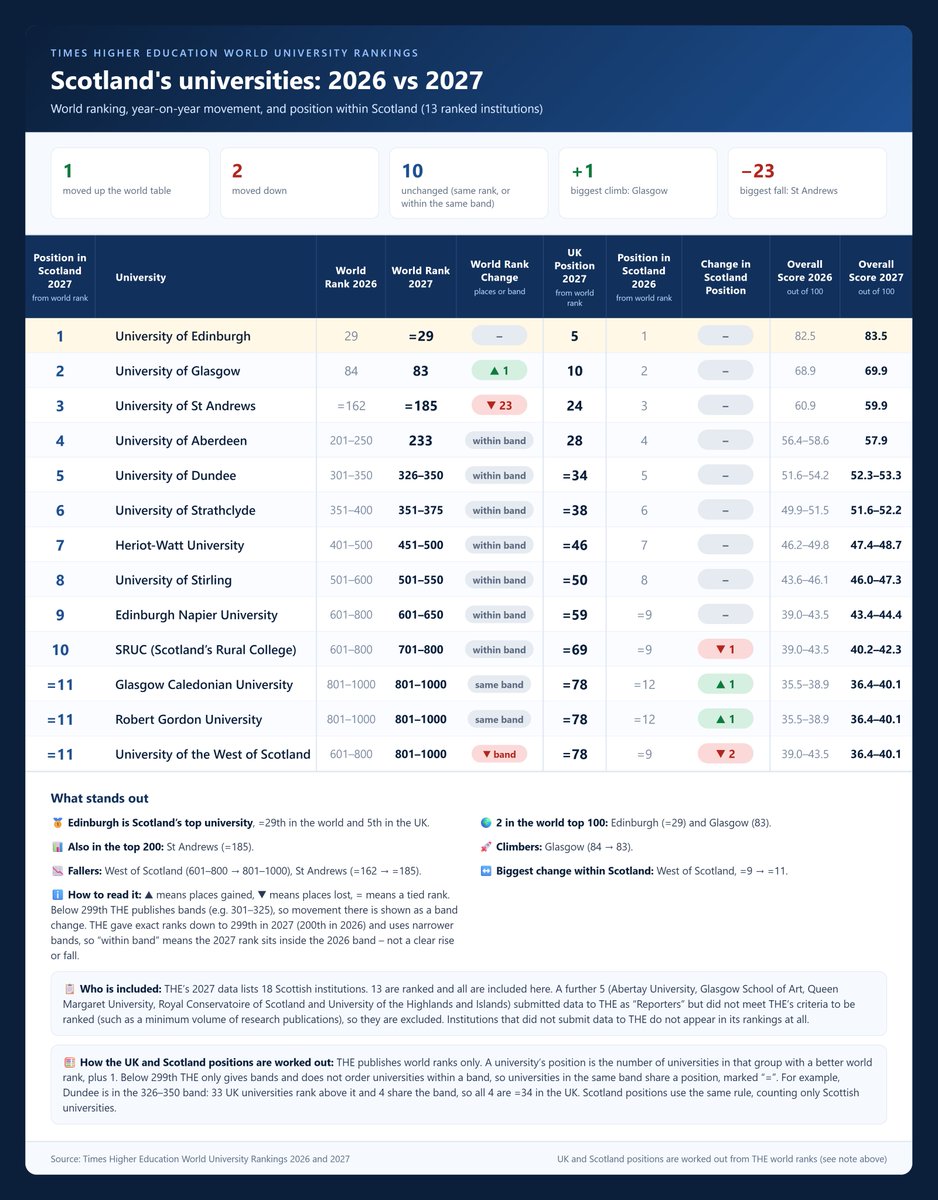
Task: Click 'Robert Gordon University' row name
Action: pyautogui.click(x=190, y=720)
